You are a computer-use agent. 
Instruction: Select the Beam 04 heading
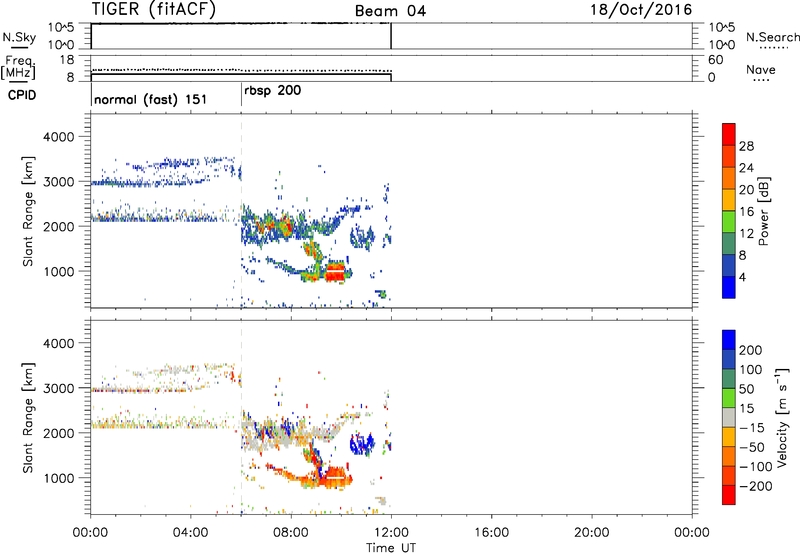tap(390, 11)
